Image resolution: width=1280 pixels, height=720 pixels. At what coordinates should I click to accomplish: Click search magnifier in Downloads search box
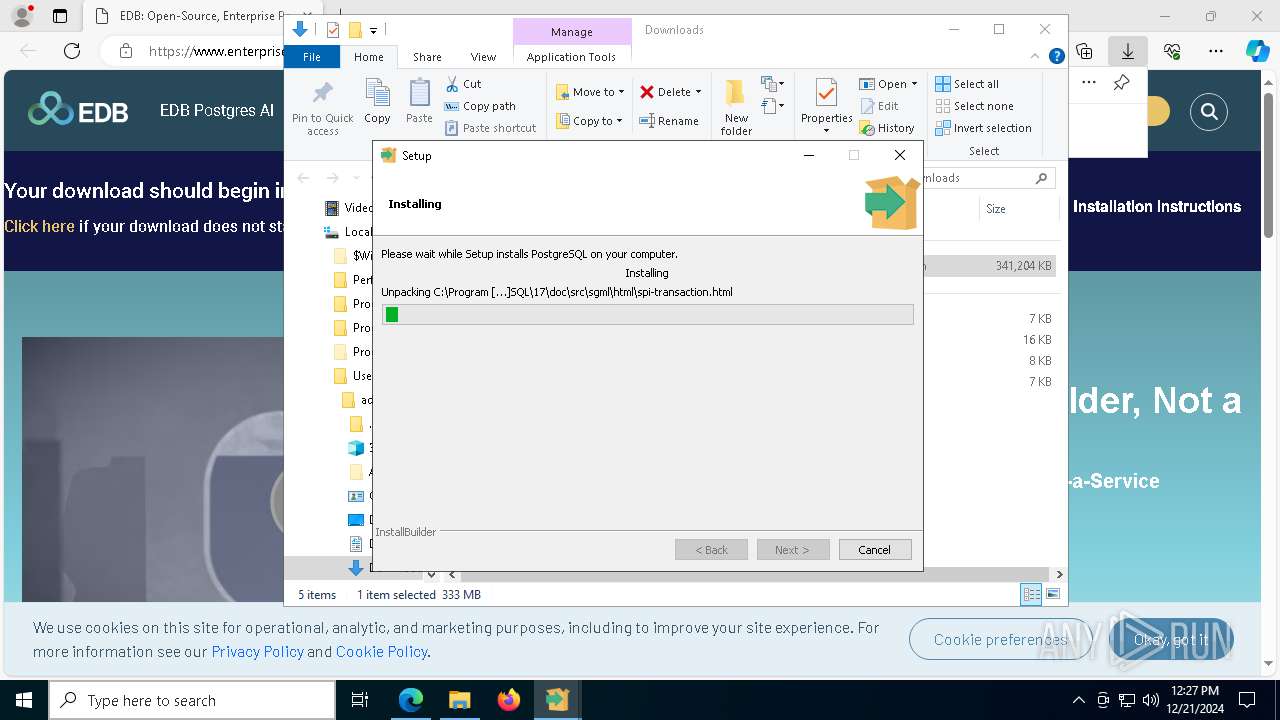pyautogui.click(x=1041, y=178)
